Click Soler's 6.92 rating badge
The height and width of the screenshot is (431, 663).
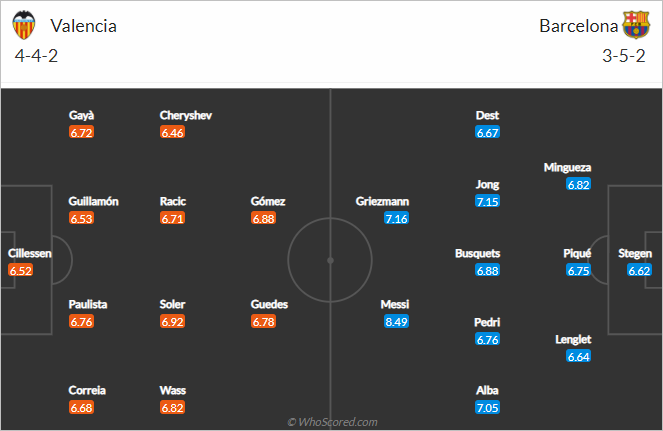pyautogui.click(x=173, y=322)
